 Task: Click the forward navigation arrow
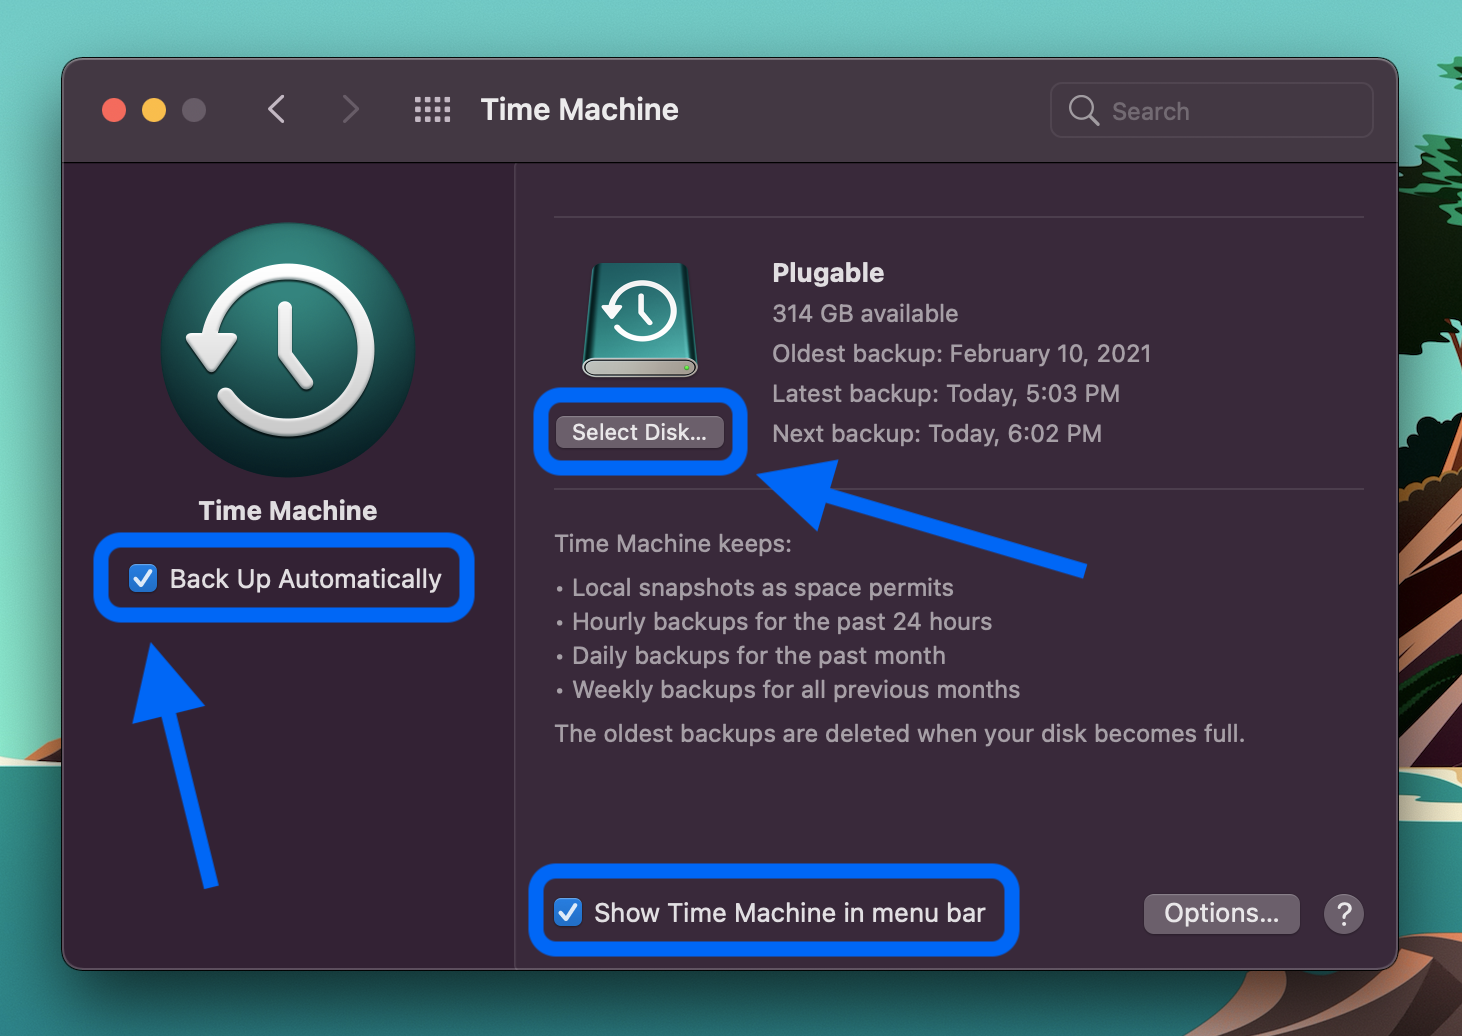pyautogui.click(x=350, y=109)
